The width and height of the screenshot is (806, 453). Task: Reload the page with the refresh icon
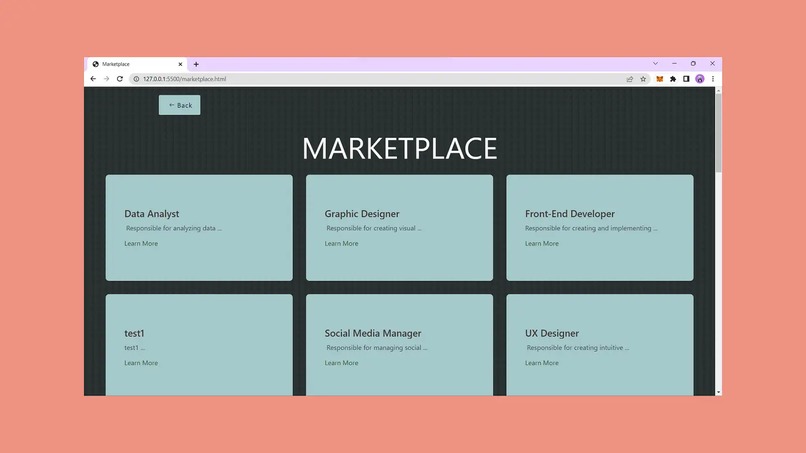click(120, 79)
